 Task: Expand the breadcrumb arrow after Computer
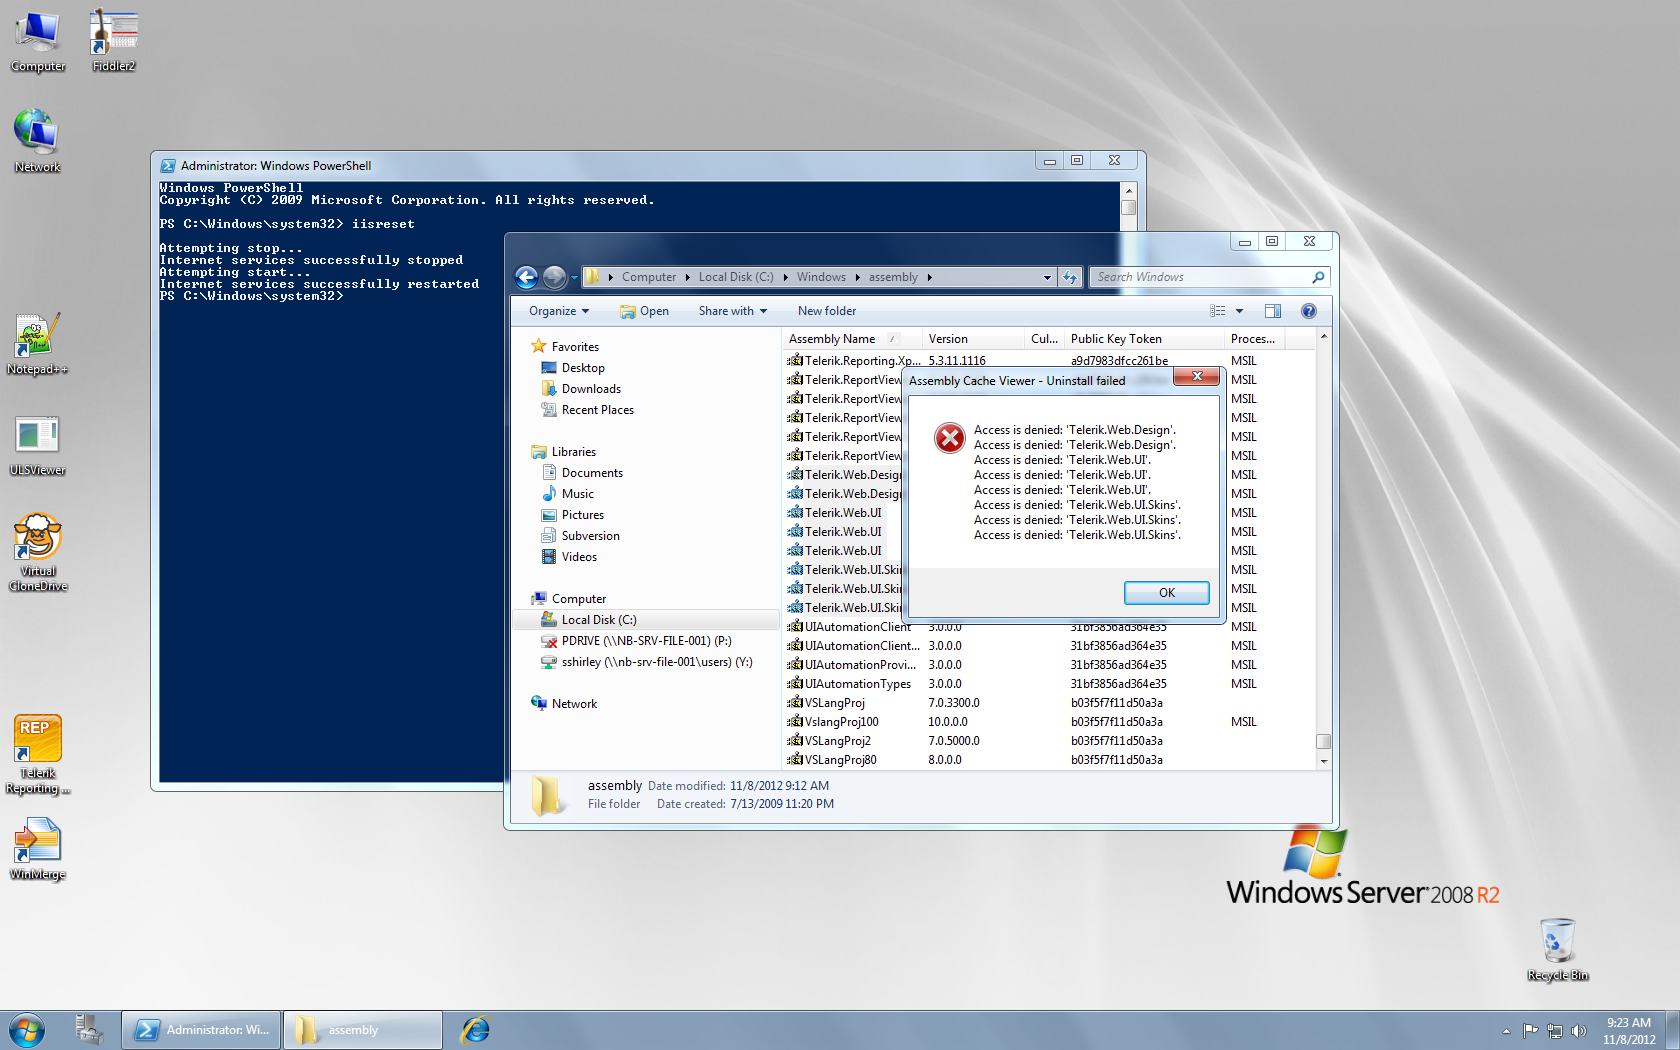pos(688,277)
